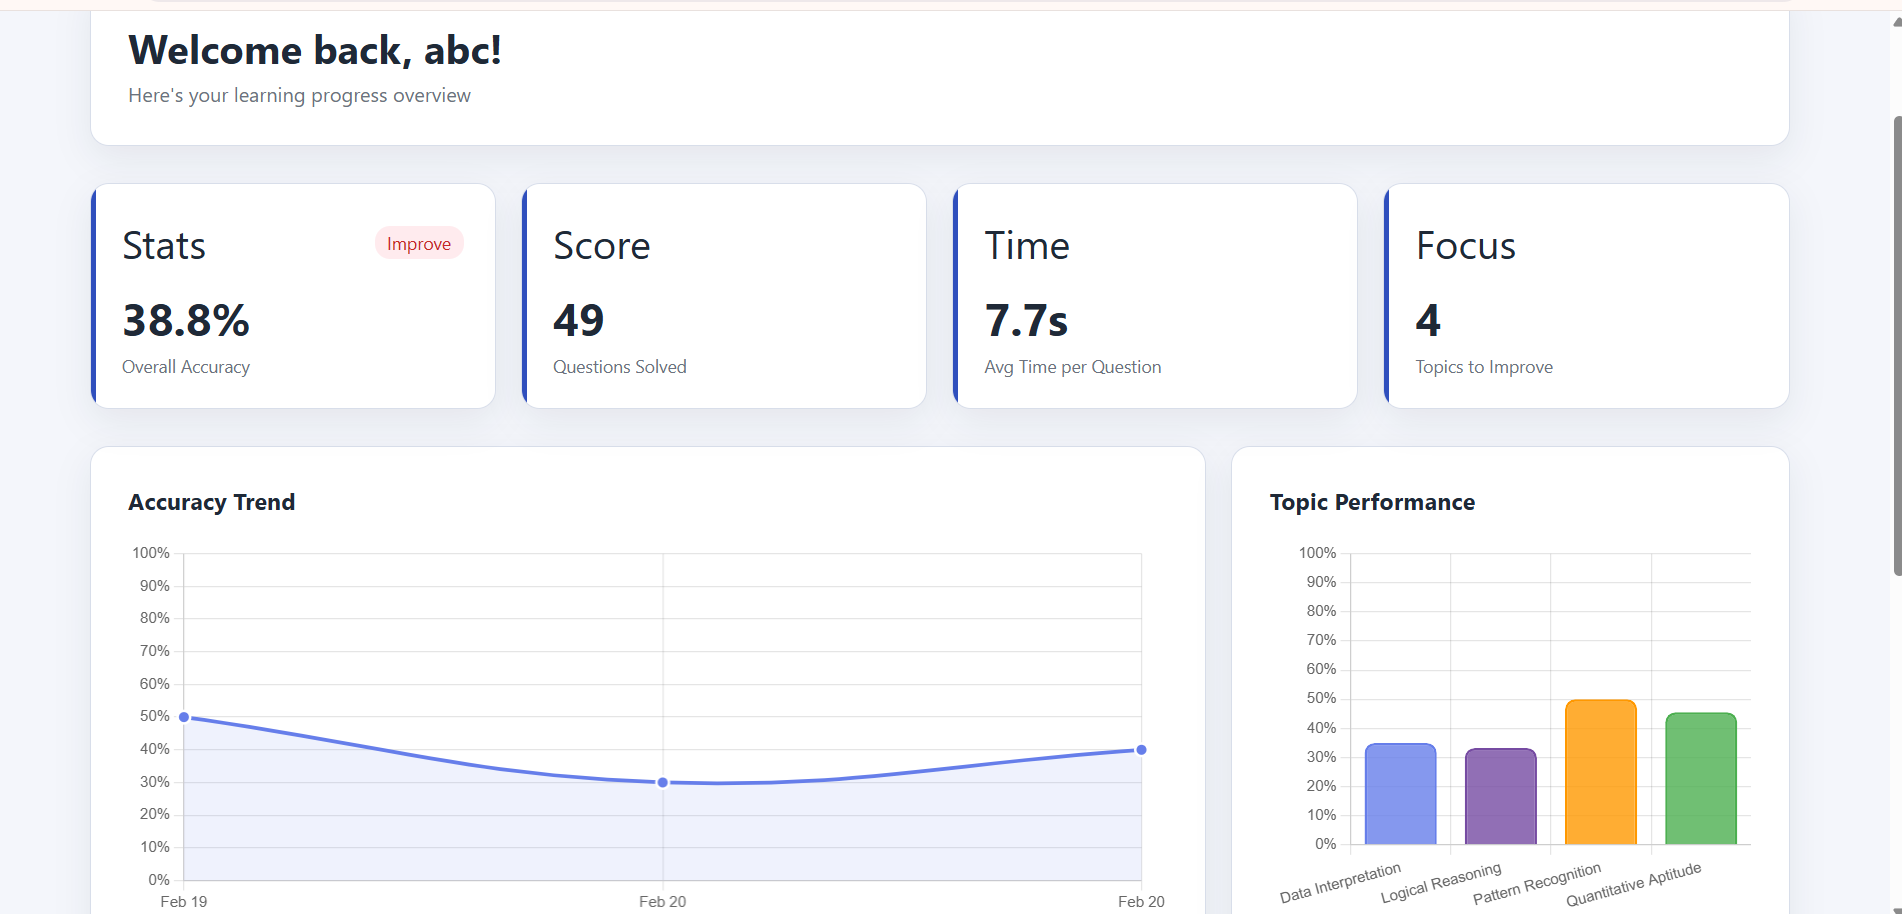Click the Topic Performance chart heading
Screen dimensions: 1902x914
click(1372, 502)
